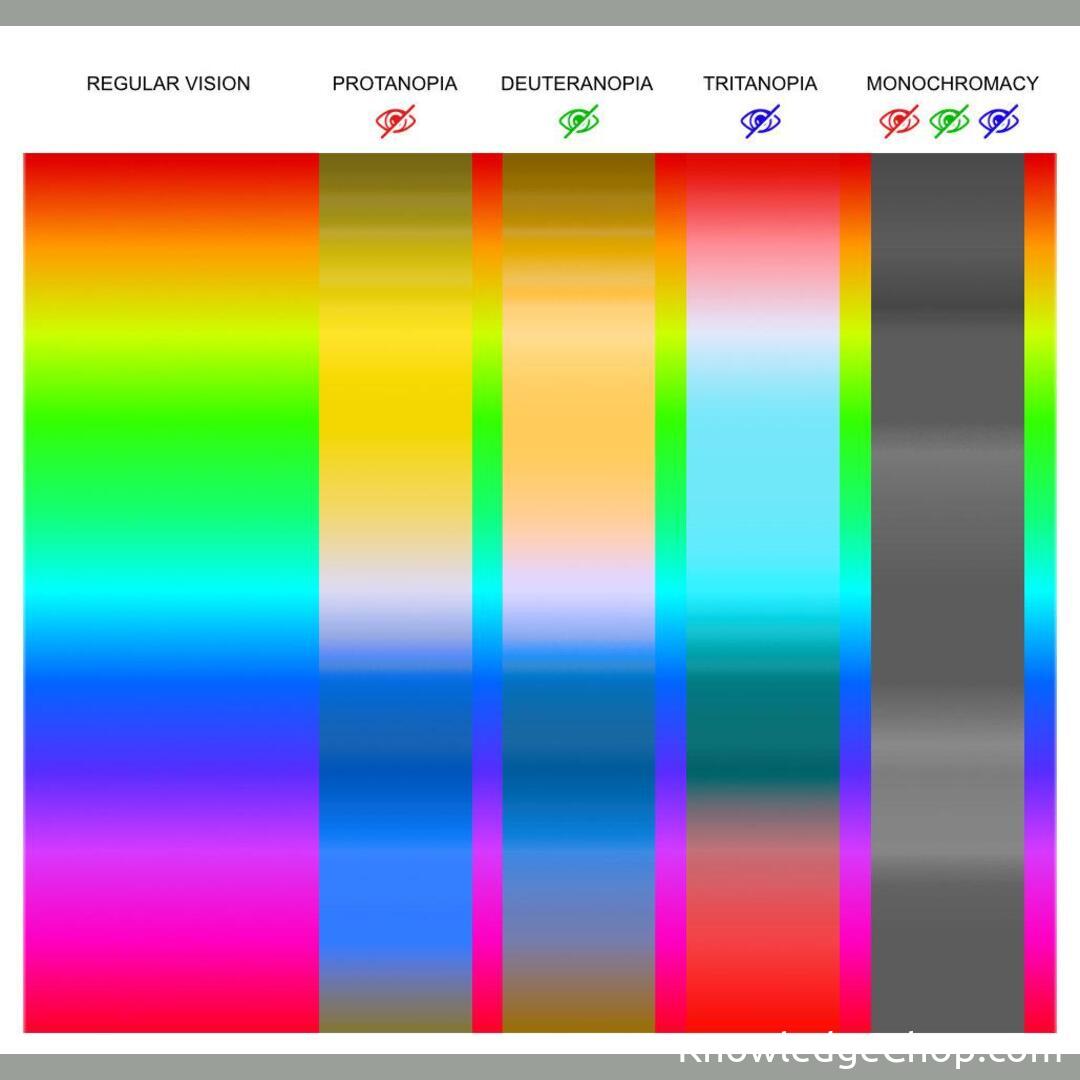Select the MONOCHROMACY heading text

[952, 84]
